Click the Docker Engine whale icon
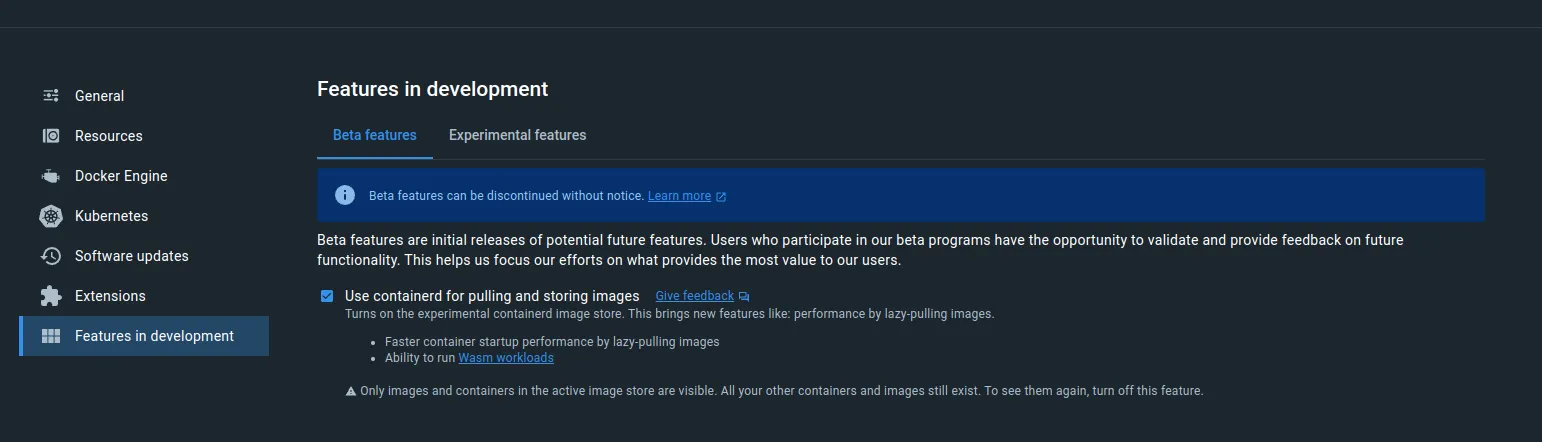 point(51,176)
